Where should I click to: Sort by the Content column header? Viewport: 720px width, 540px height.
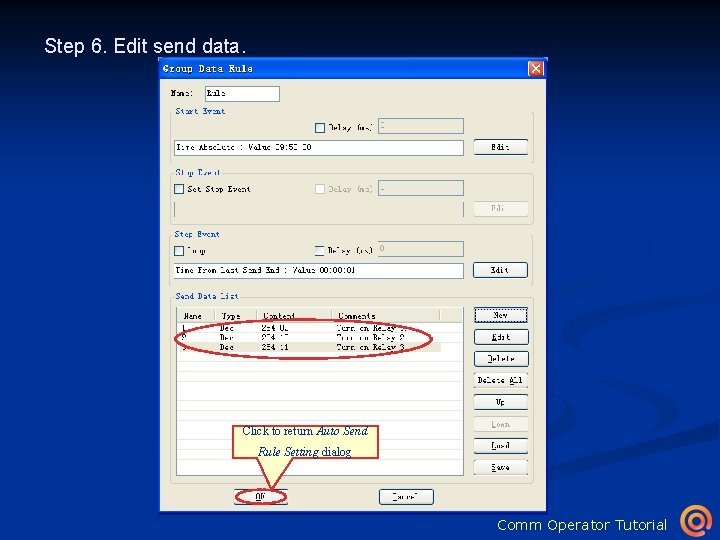[294, 316]
